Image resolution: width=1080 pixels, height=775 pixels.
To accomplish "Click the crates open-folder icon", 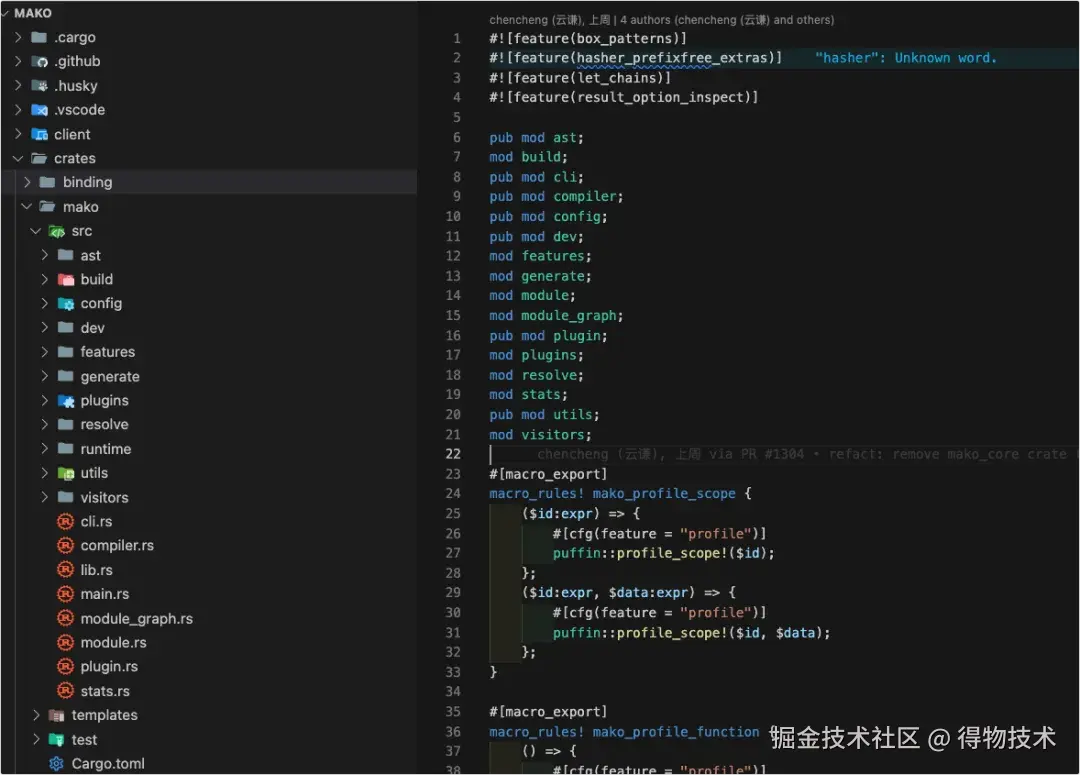I will click(x=40, y=158).
